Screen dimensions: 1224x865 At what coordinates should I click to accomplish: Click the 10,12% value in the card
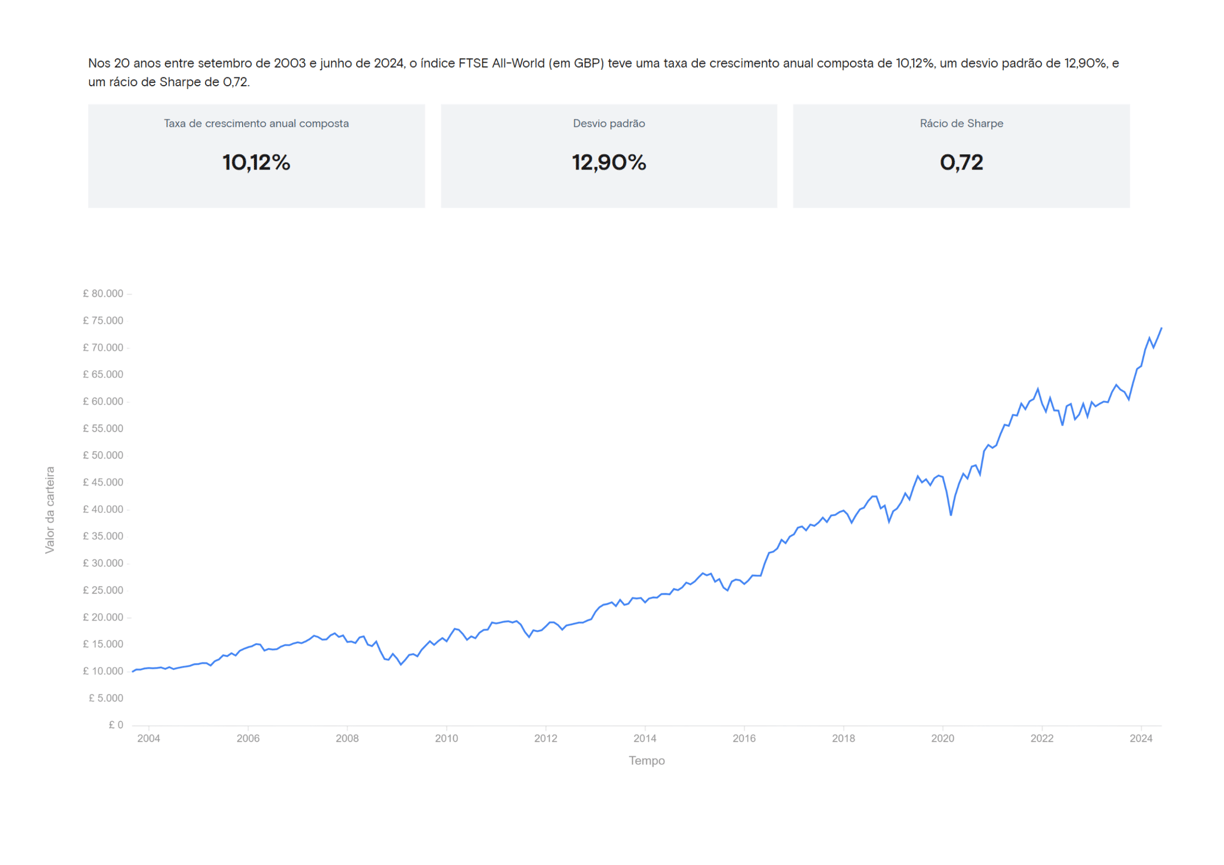(256, 163)
